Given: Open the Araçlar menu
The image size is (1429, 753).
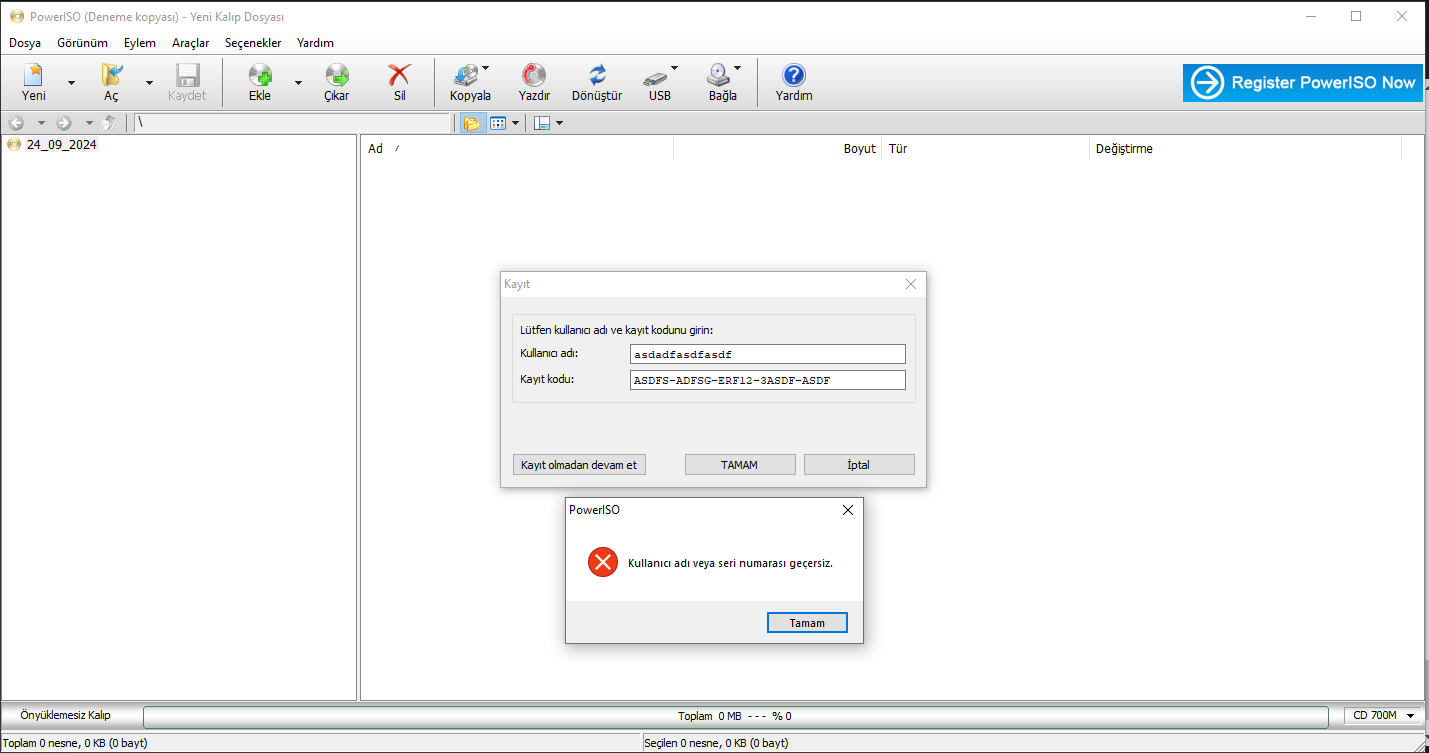Looking at the screenshot, I should click(x=190, y=43).
